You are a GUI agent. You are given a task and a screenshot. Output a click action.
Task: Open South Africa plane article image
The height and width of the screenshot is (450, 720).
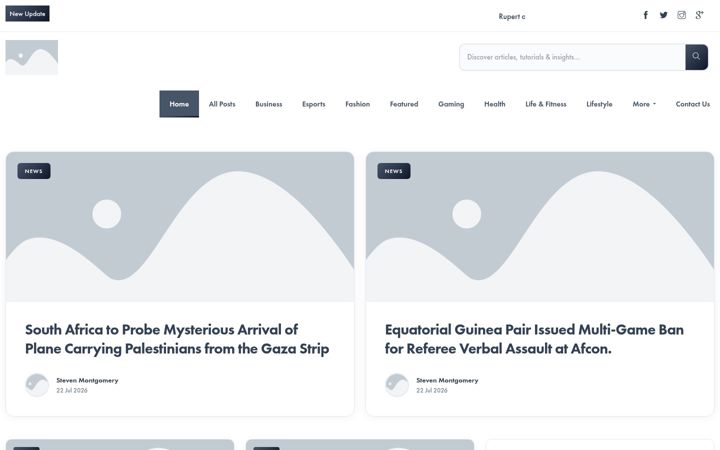click(180, 227)
